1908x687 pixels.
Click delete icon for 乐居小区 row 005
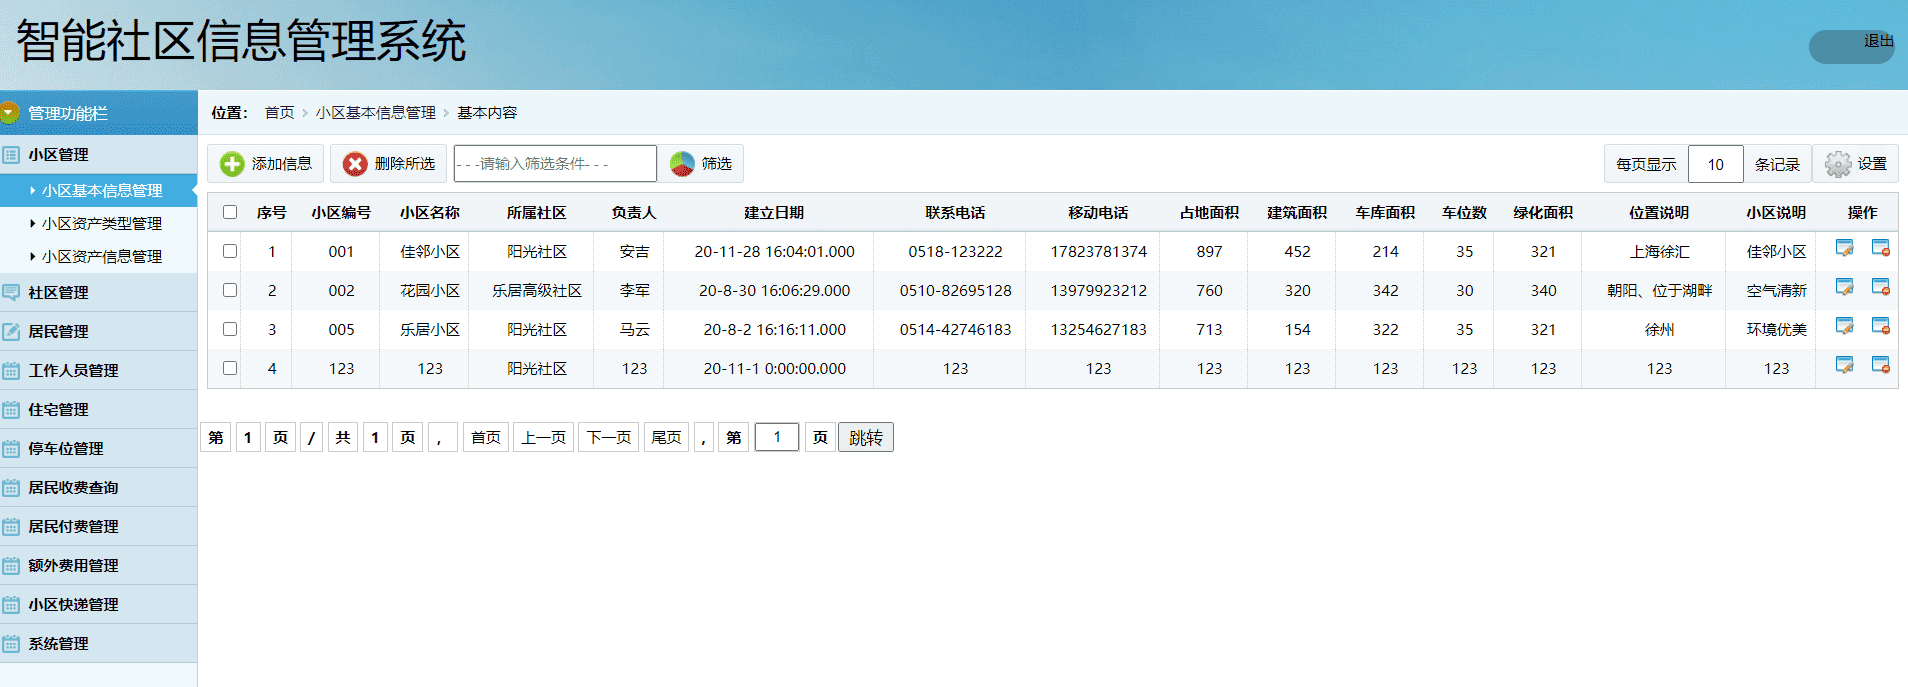[x=1881, y=326]
